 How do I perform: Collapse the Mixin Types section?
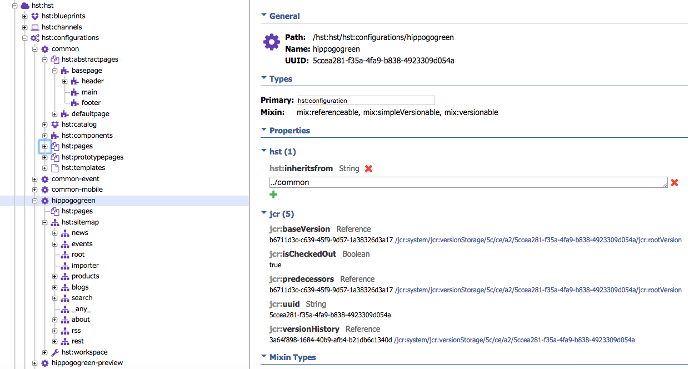(264, 357)
